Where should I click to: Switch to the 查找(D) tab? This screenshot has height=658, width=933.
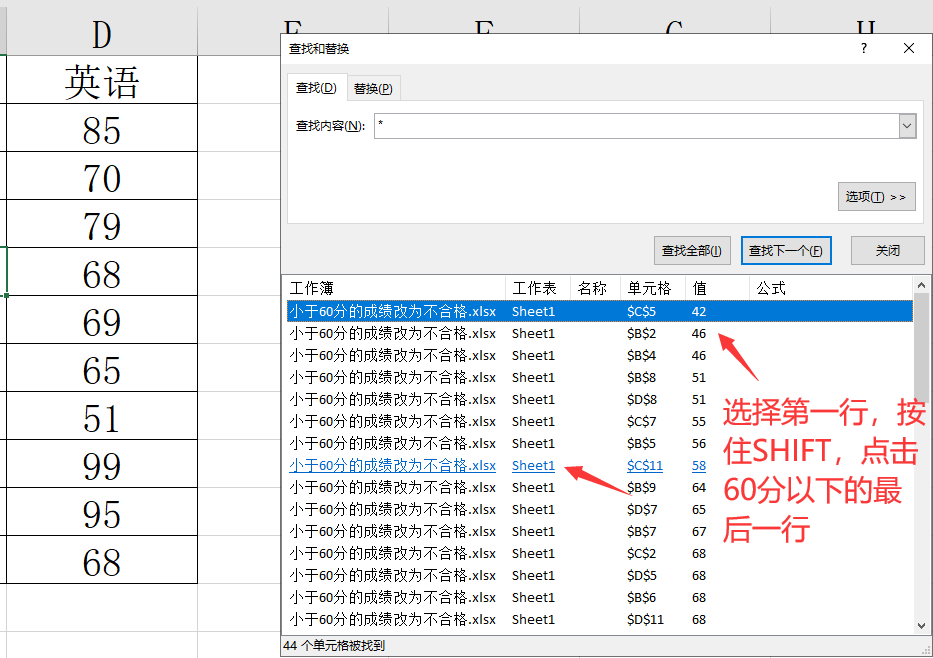[316, 88]
